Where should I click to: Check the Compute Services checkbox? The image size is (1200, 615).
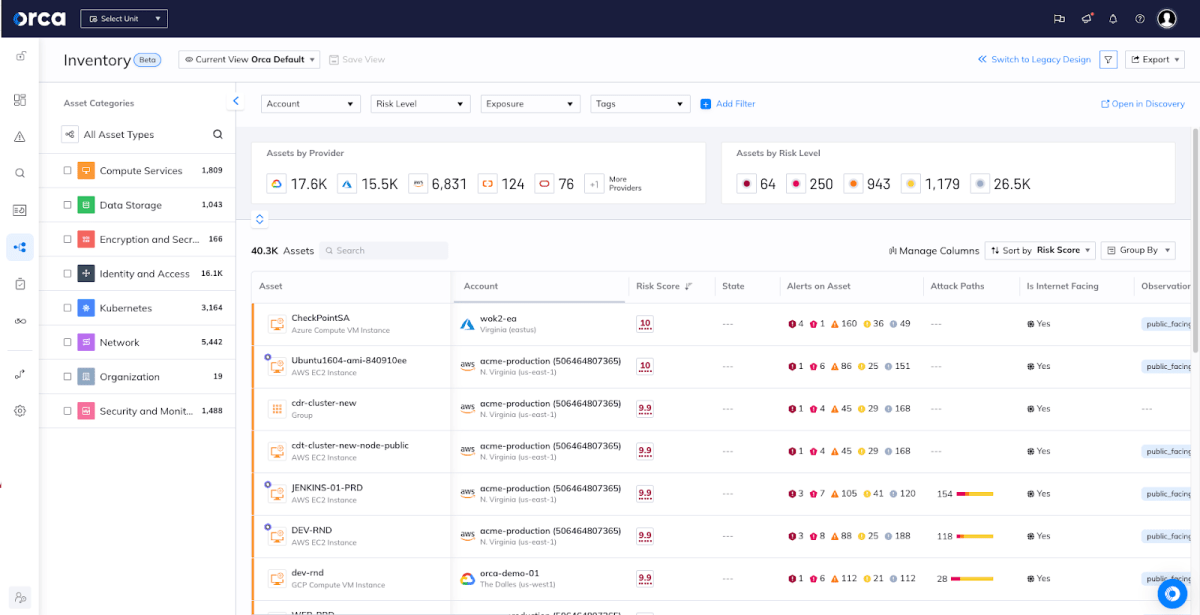pyautogui.click(x=67, y=171)
